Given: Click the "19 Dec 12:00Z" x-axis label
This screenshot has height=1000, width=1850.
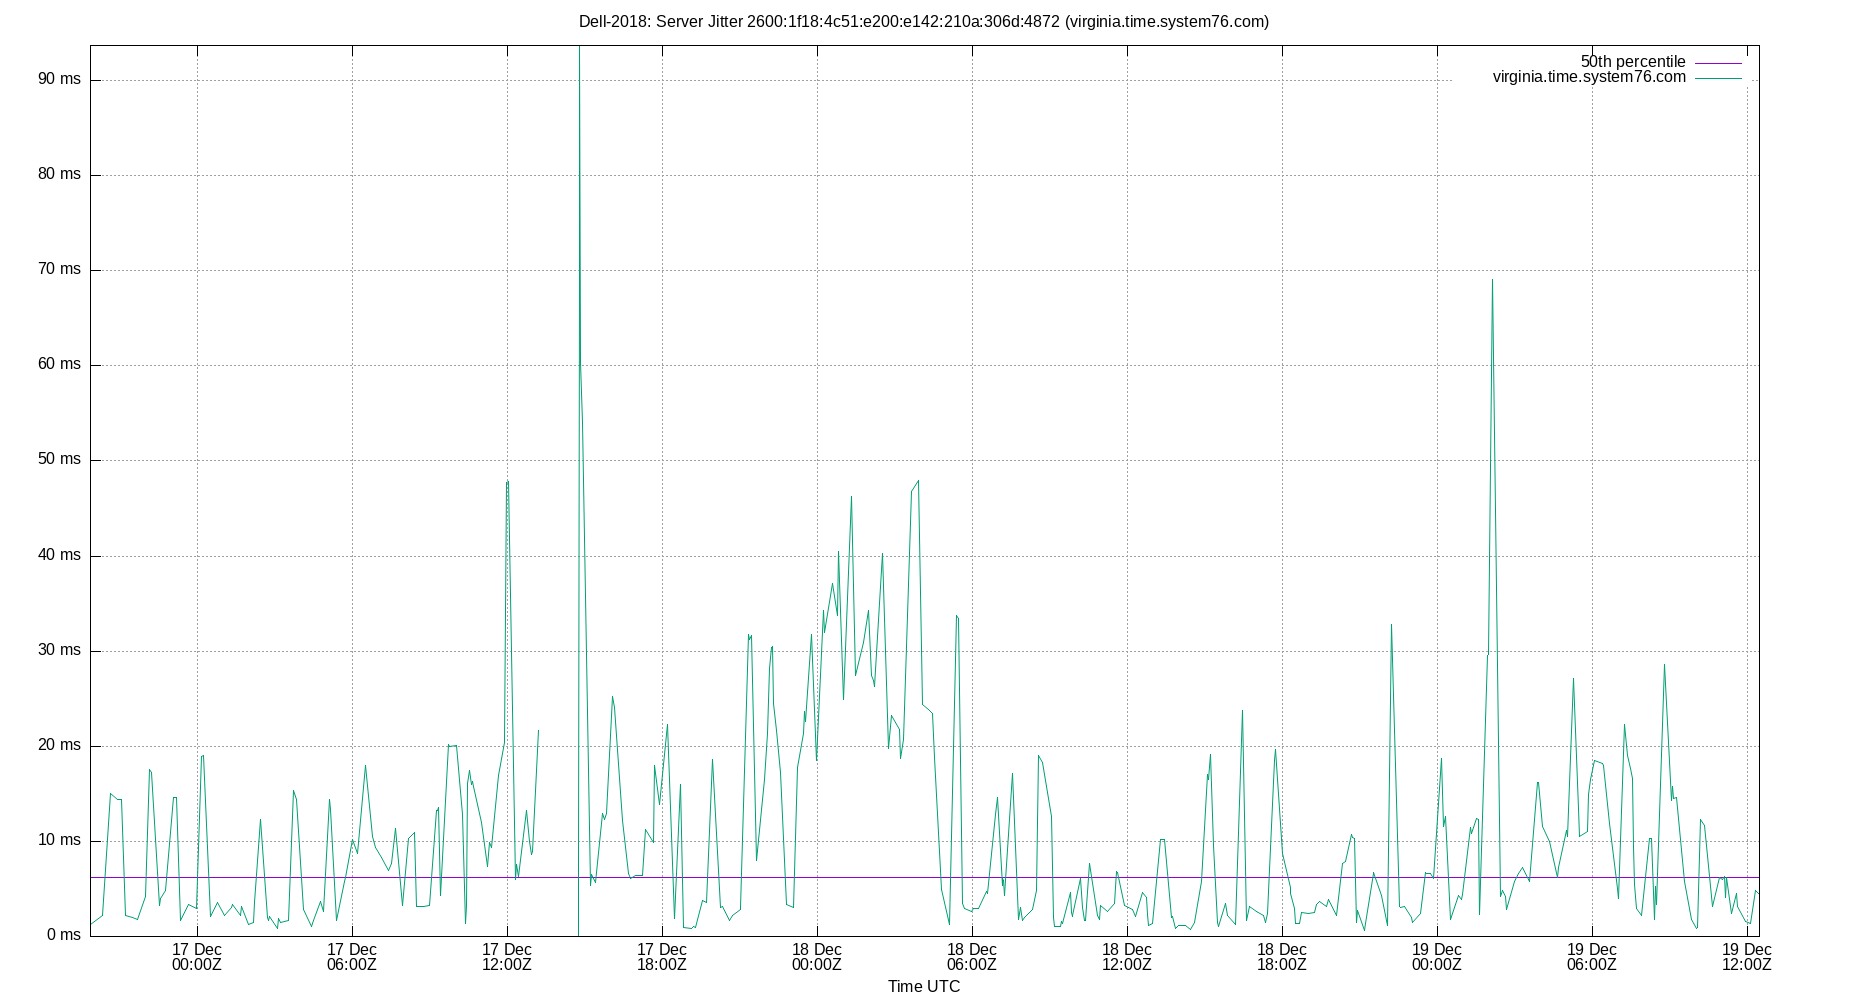Looking at the screenshot, I should point(1746,958).
